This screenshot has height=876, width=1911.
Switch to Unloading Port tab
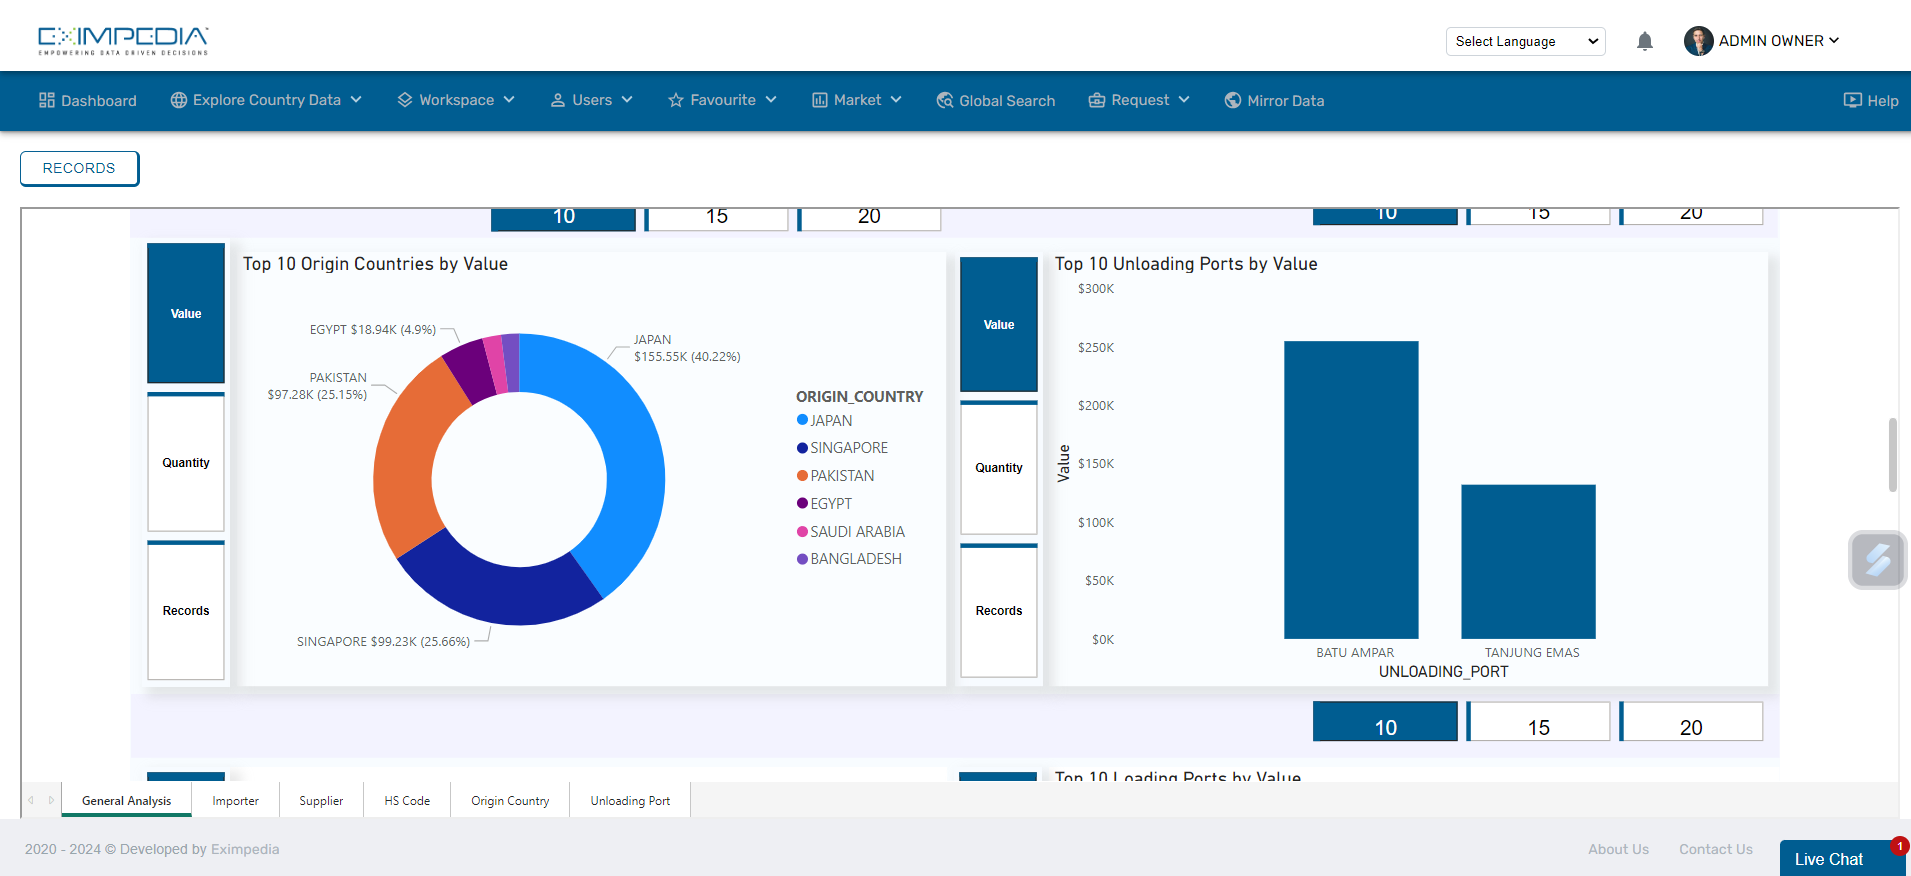pyautogui.click(x=630, y=801)
